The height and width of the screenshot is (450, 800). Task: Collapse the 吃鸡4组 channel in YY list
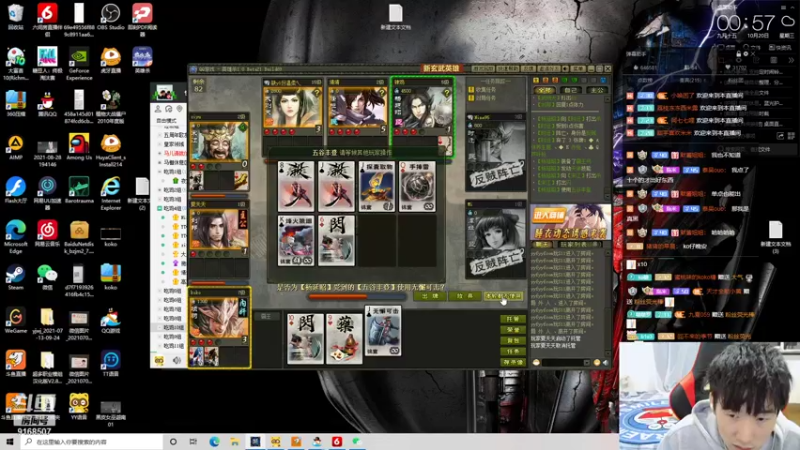coord(160,208)
